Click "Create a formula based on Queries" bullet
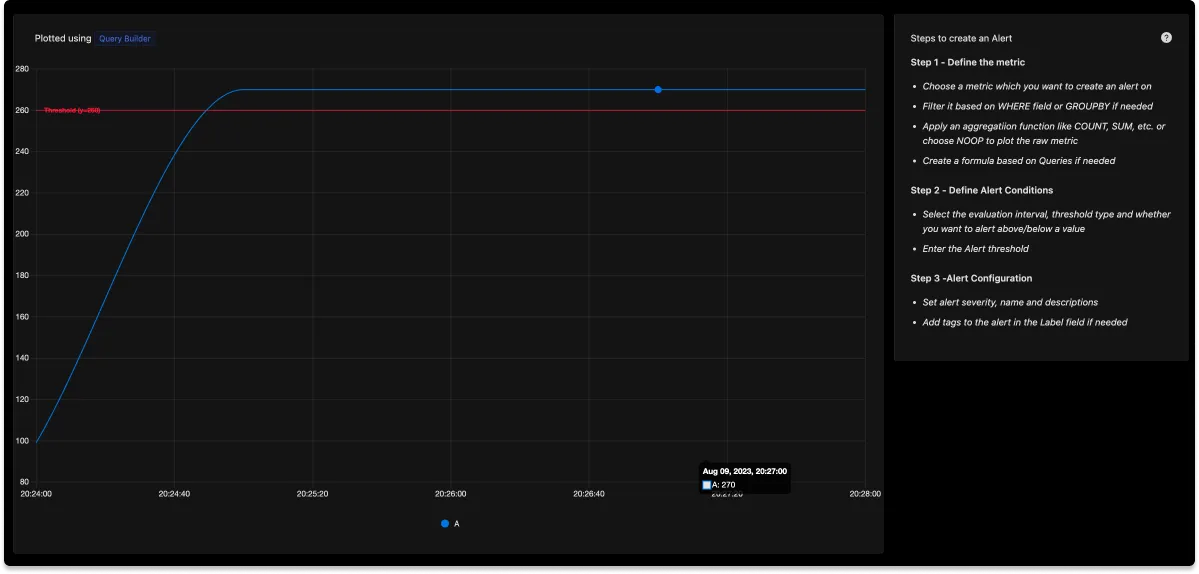 pos(1019,161)
